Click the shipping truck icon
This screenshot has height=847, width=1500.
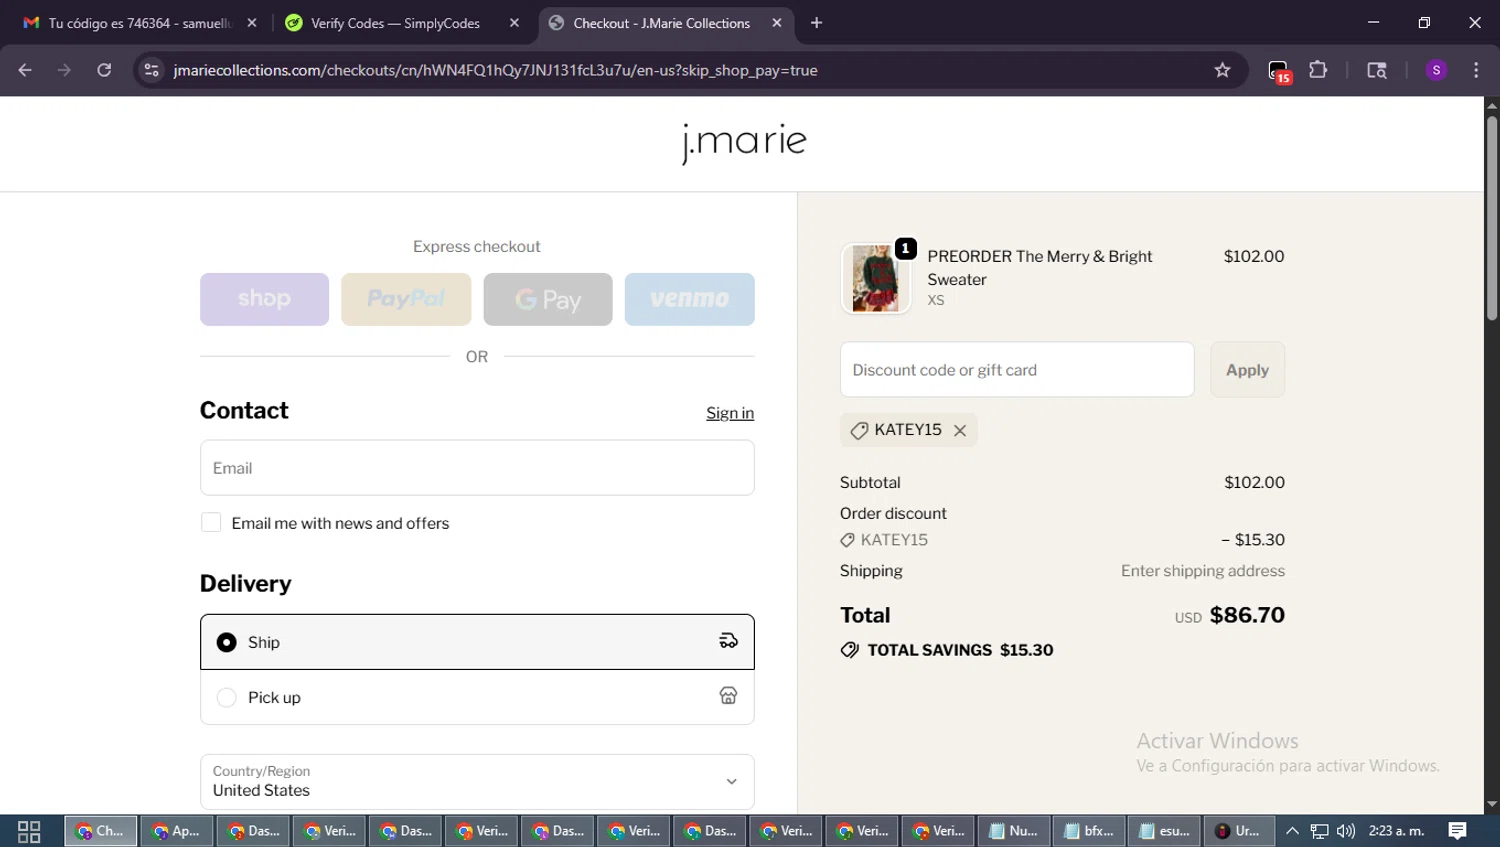point(728,641)
